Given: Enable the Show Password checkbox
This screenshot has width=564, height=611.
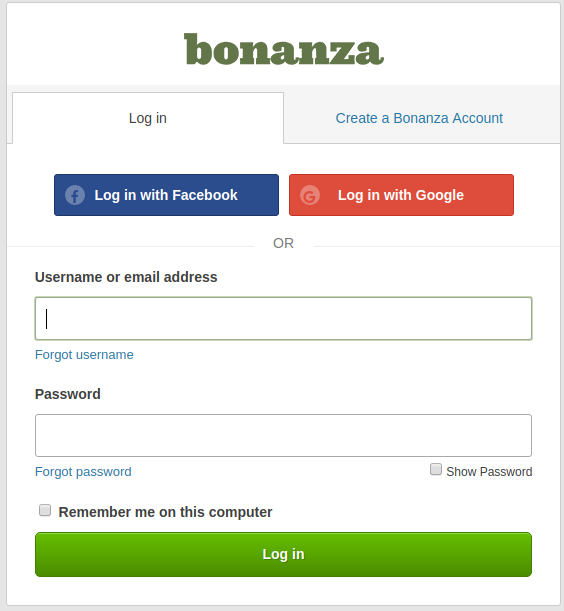Looking at the screenshot, I should click(436, 469).
